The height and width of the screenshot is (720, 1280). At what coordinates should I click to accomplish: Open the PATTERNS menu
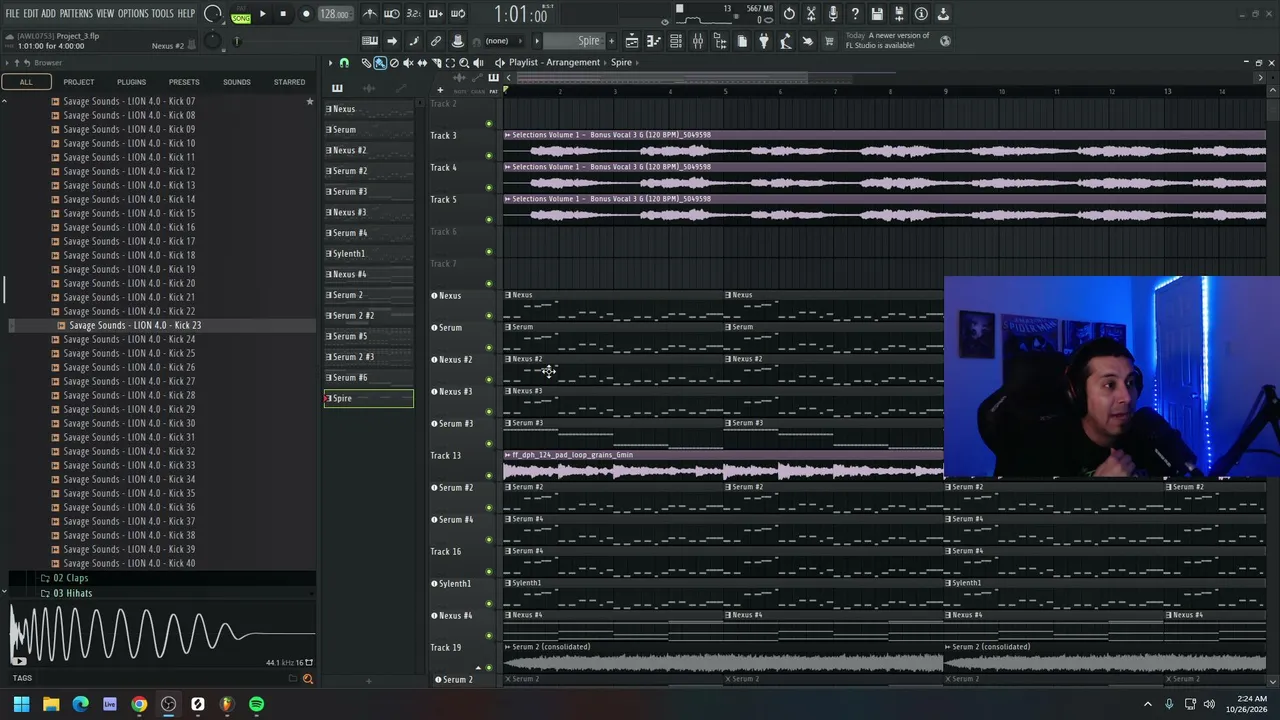tap(76, 14)
